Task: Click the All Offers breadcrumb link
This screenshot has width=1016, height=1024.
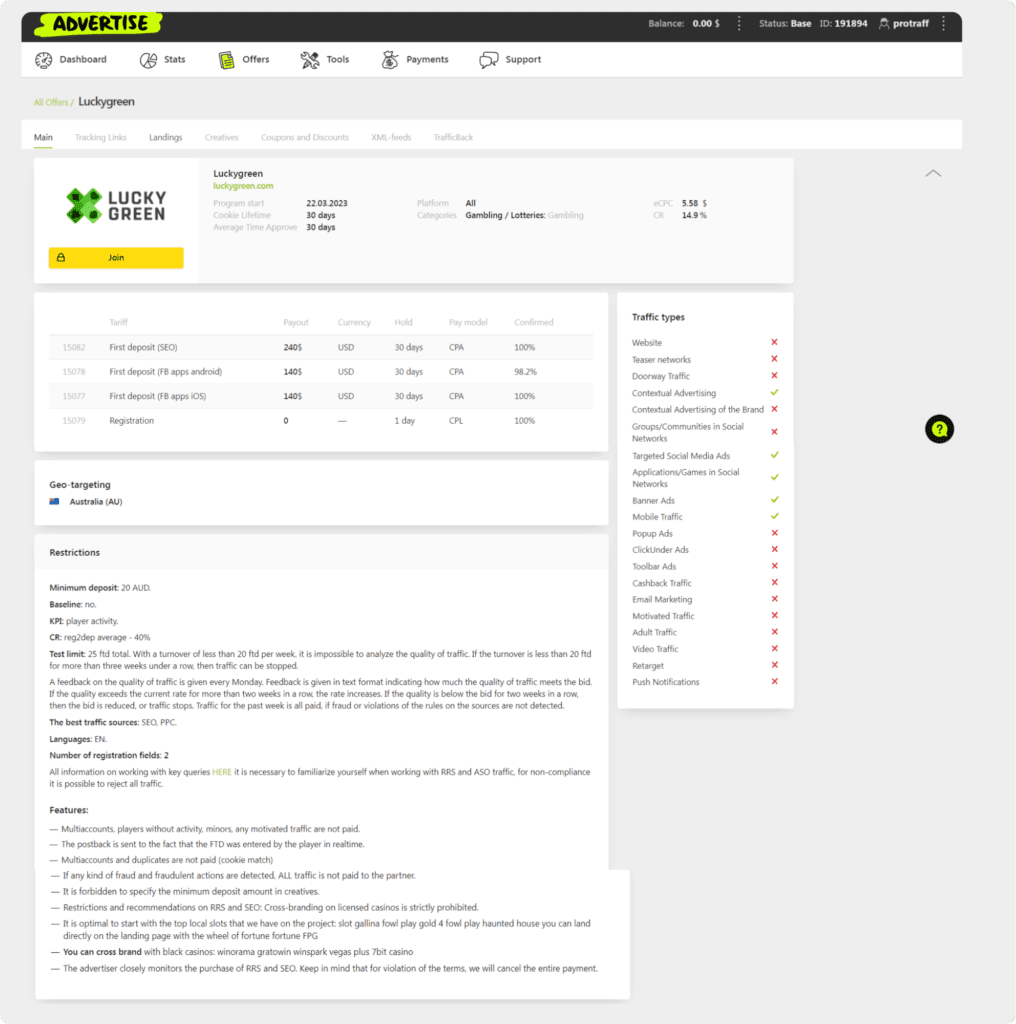Action: pyautogui.click(x=51, y=102)
